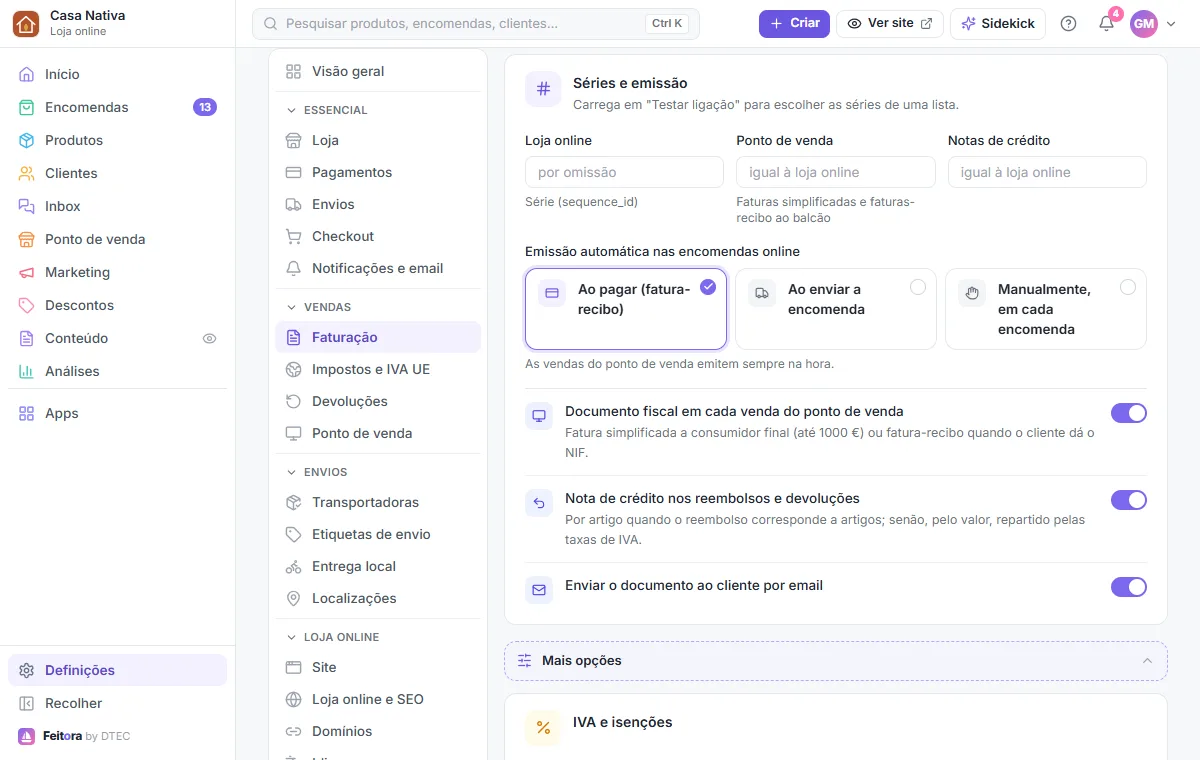The height and width of the screenshot is (760, 1200).
Task: Click the IVA e isenções percent icon
Action: pos(543,728)
